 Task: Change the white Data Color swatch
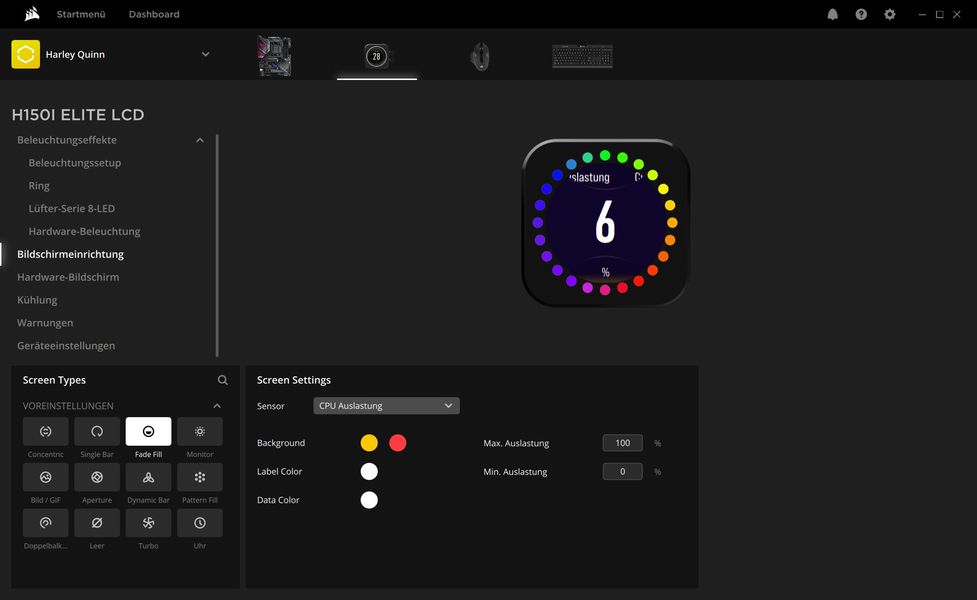pyautogui.click(x=369, y=500)
